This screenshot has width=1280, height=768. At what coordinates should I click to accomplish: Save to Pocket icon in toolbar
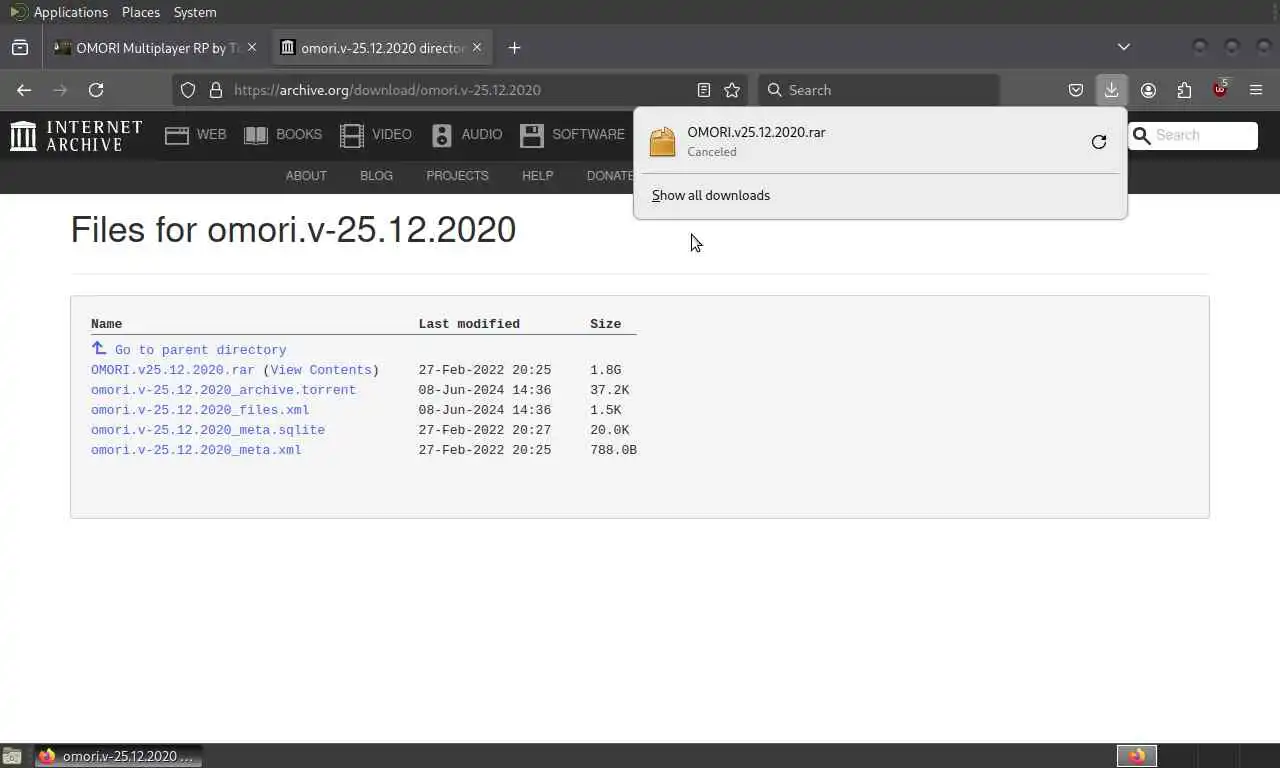1076,90
